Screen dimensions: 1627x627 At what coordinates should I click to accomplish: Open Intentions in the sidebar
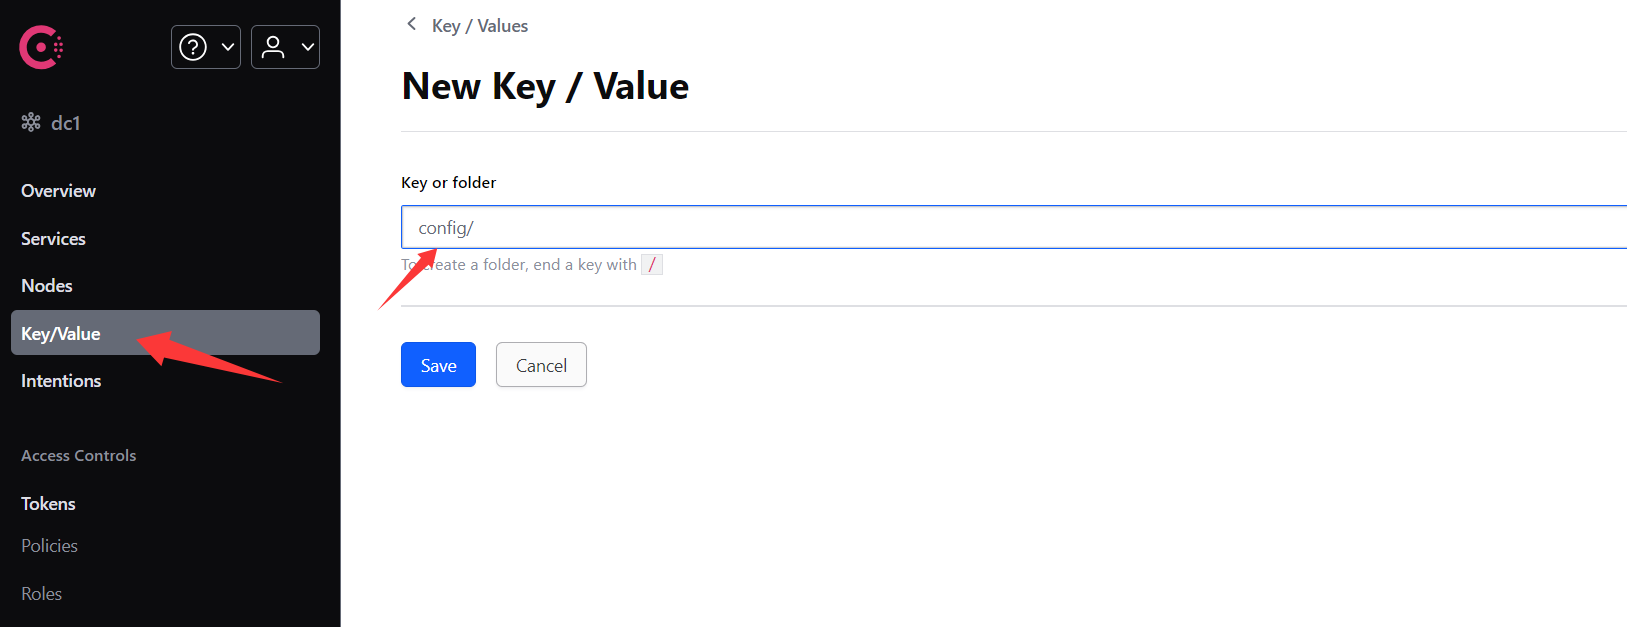[x=61, y=381]
